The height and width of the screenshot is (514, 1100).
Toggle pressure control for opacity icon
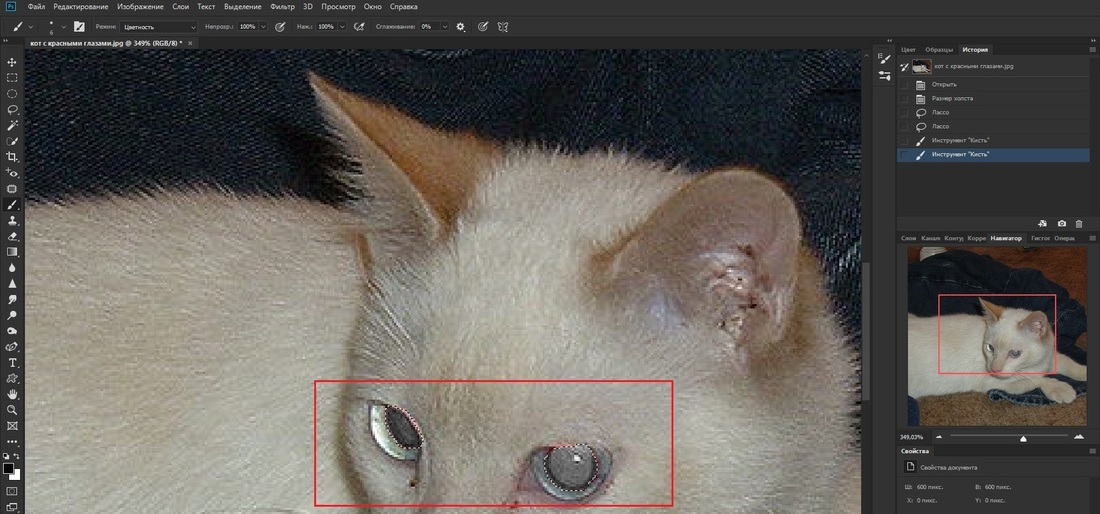click(279, 26)
